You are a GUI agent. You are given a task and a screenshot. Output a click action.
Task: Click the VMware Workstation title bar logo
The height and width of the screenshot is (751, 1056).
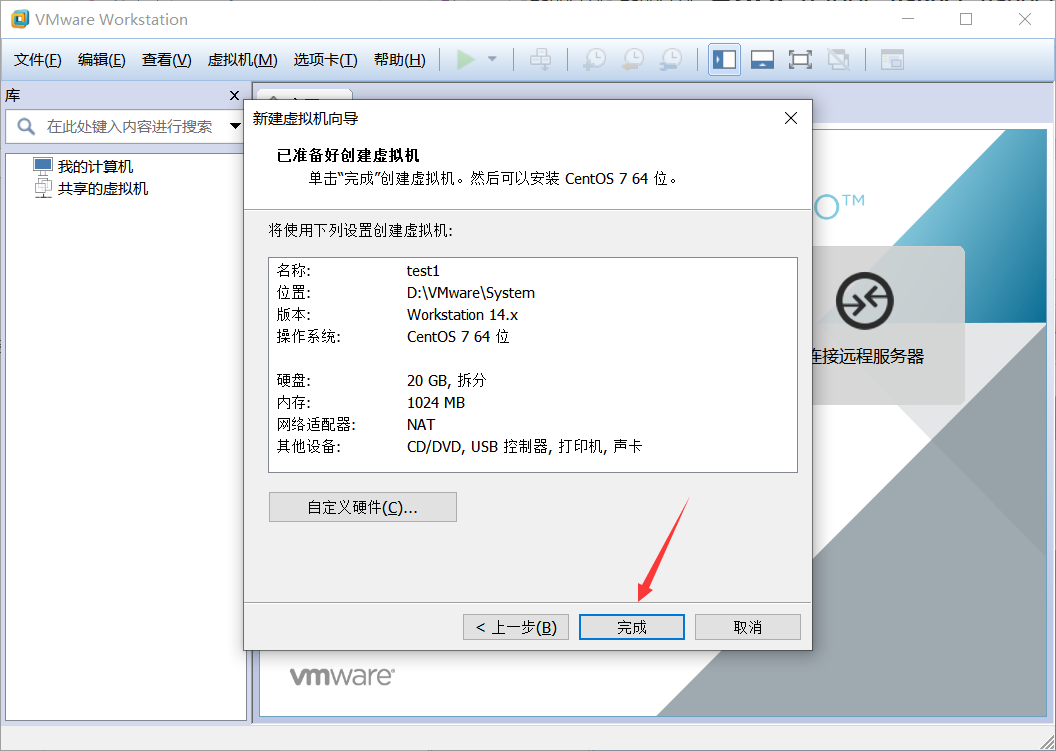point(20,19)
